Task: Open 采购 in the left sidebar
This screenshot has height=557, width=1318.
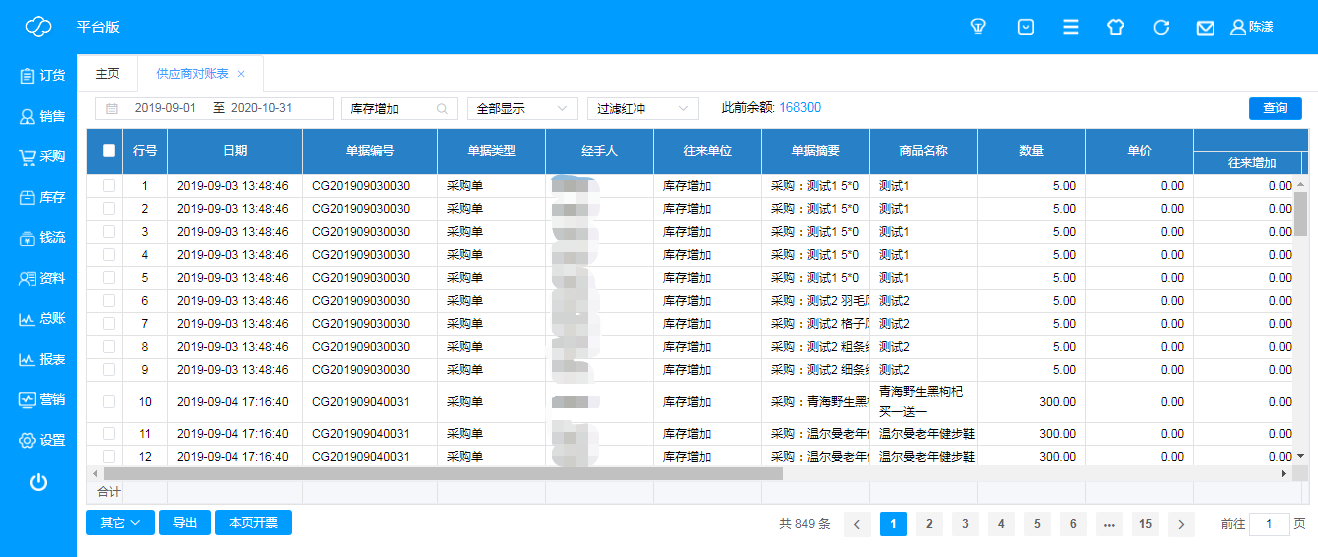Action: (x=41, y=157)
